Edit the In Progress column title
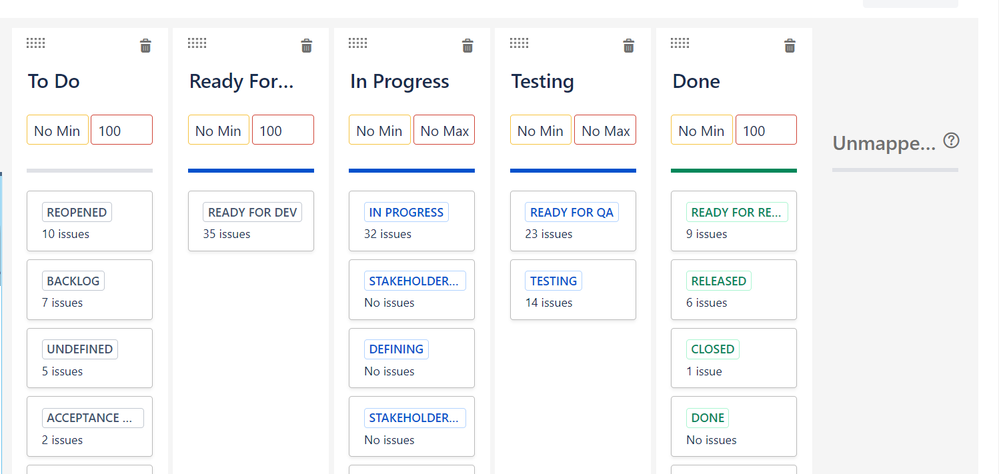 coord(399,82)
